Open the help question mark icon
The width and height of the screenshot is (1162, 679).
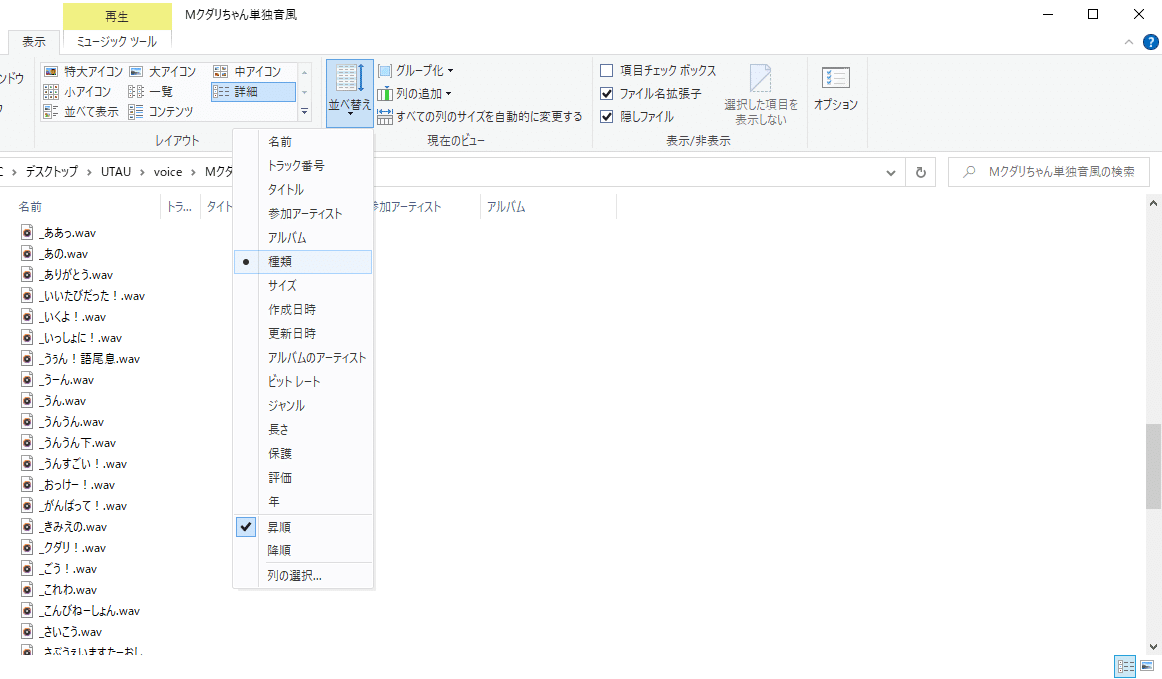coord(1151,42)
